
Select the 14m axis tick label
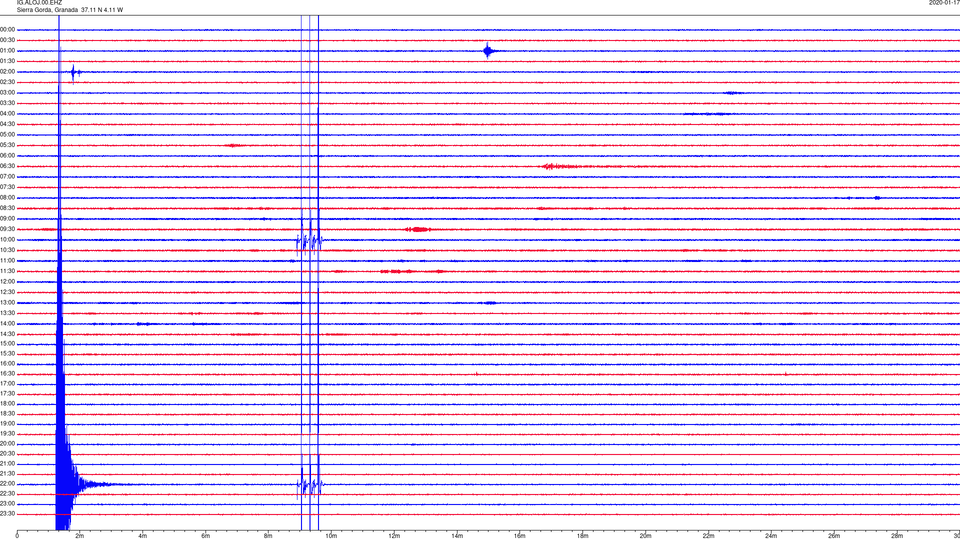457,536
